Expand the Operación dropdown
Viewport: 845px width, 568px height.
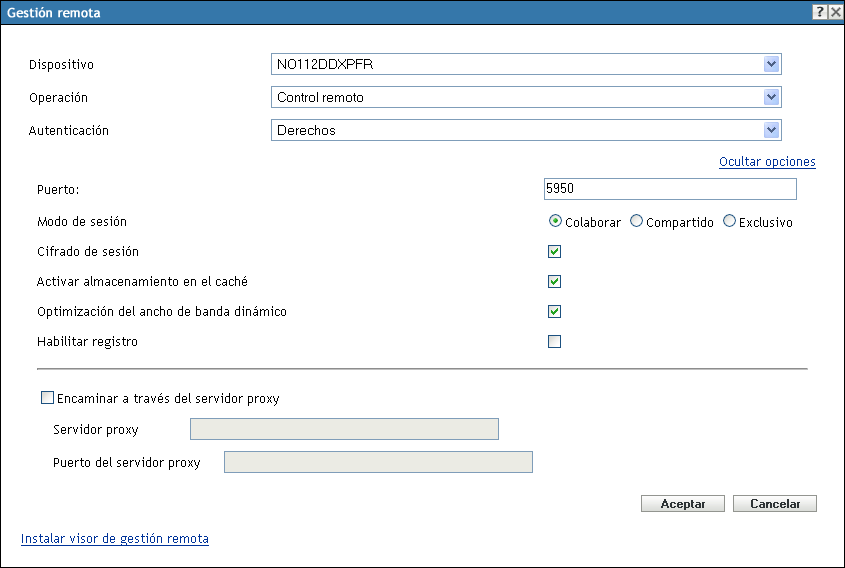coord(771,97)
